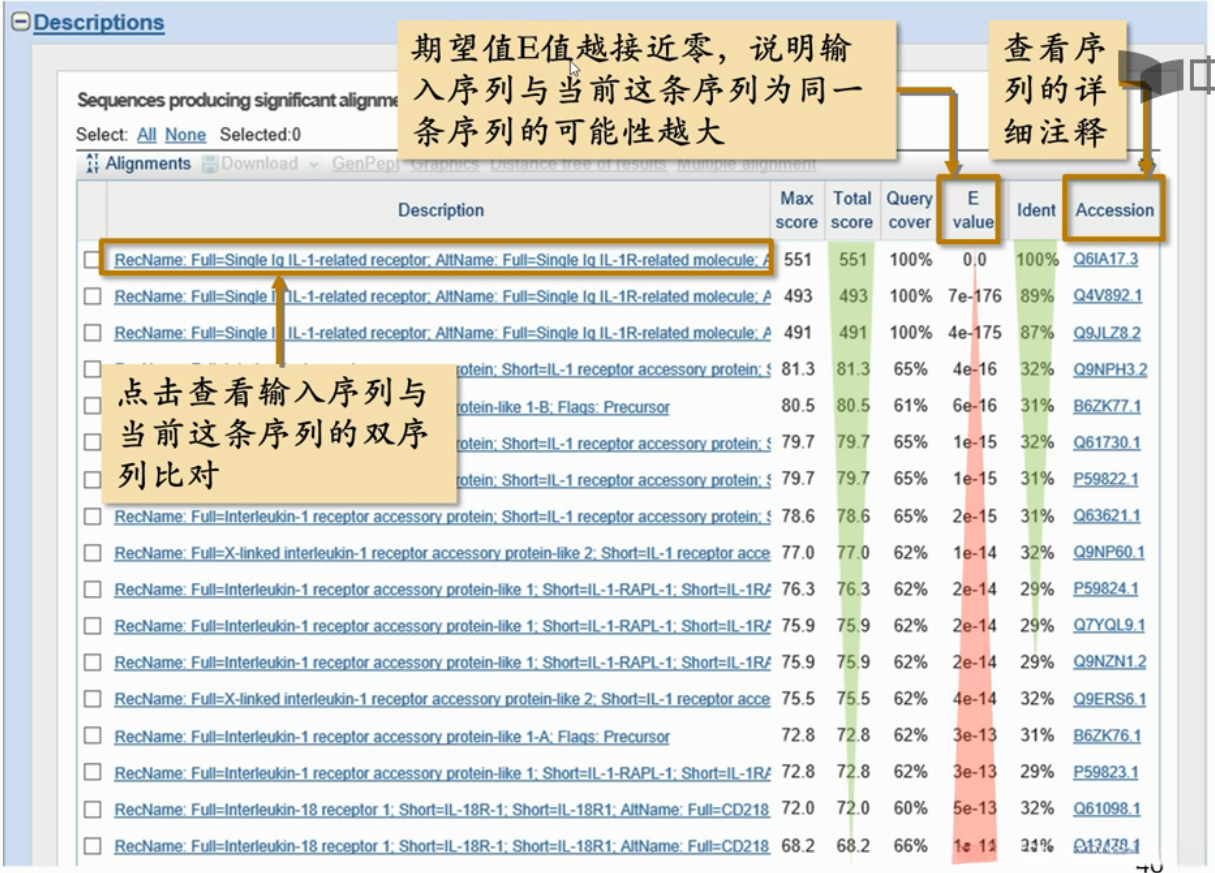Open accession link P59823.1

tap(1106, 772)
